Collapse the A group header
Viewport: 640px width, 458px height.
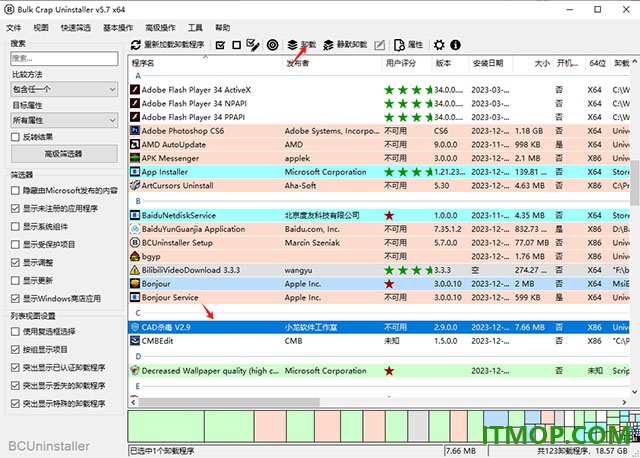point(138,76)
